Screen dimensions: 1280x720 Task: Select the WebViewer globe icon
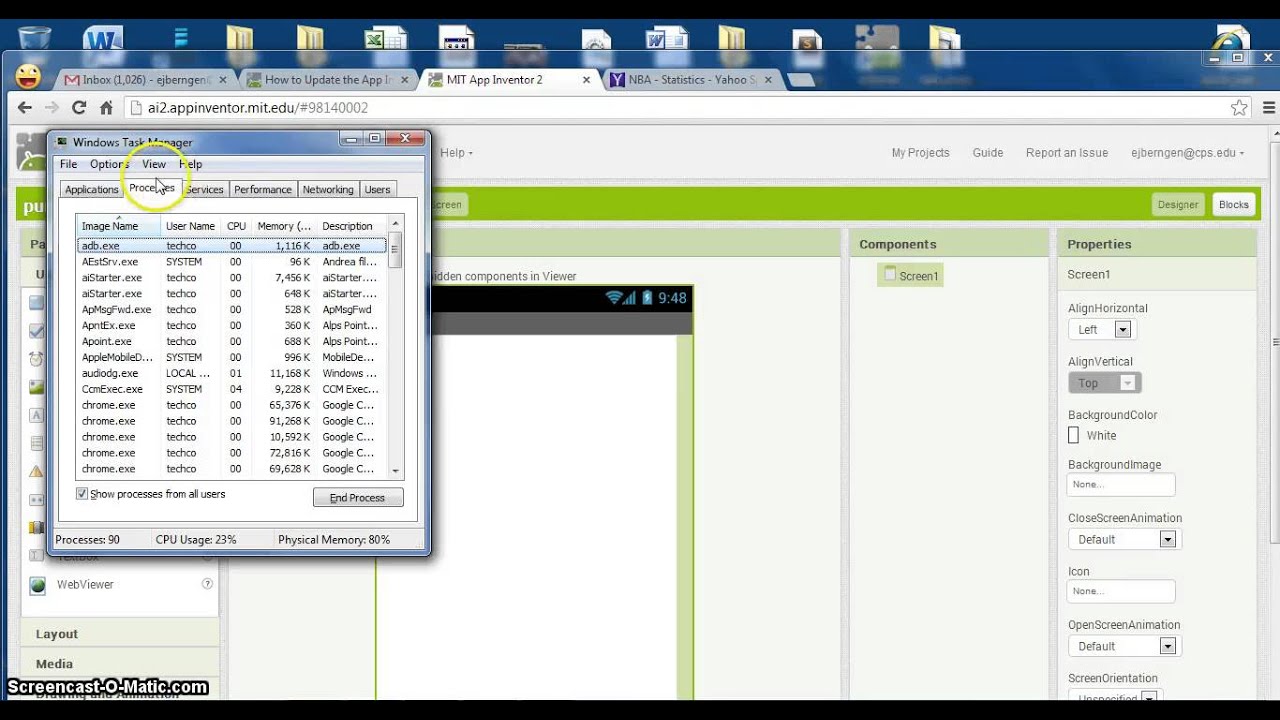[x=37, y=585]
